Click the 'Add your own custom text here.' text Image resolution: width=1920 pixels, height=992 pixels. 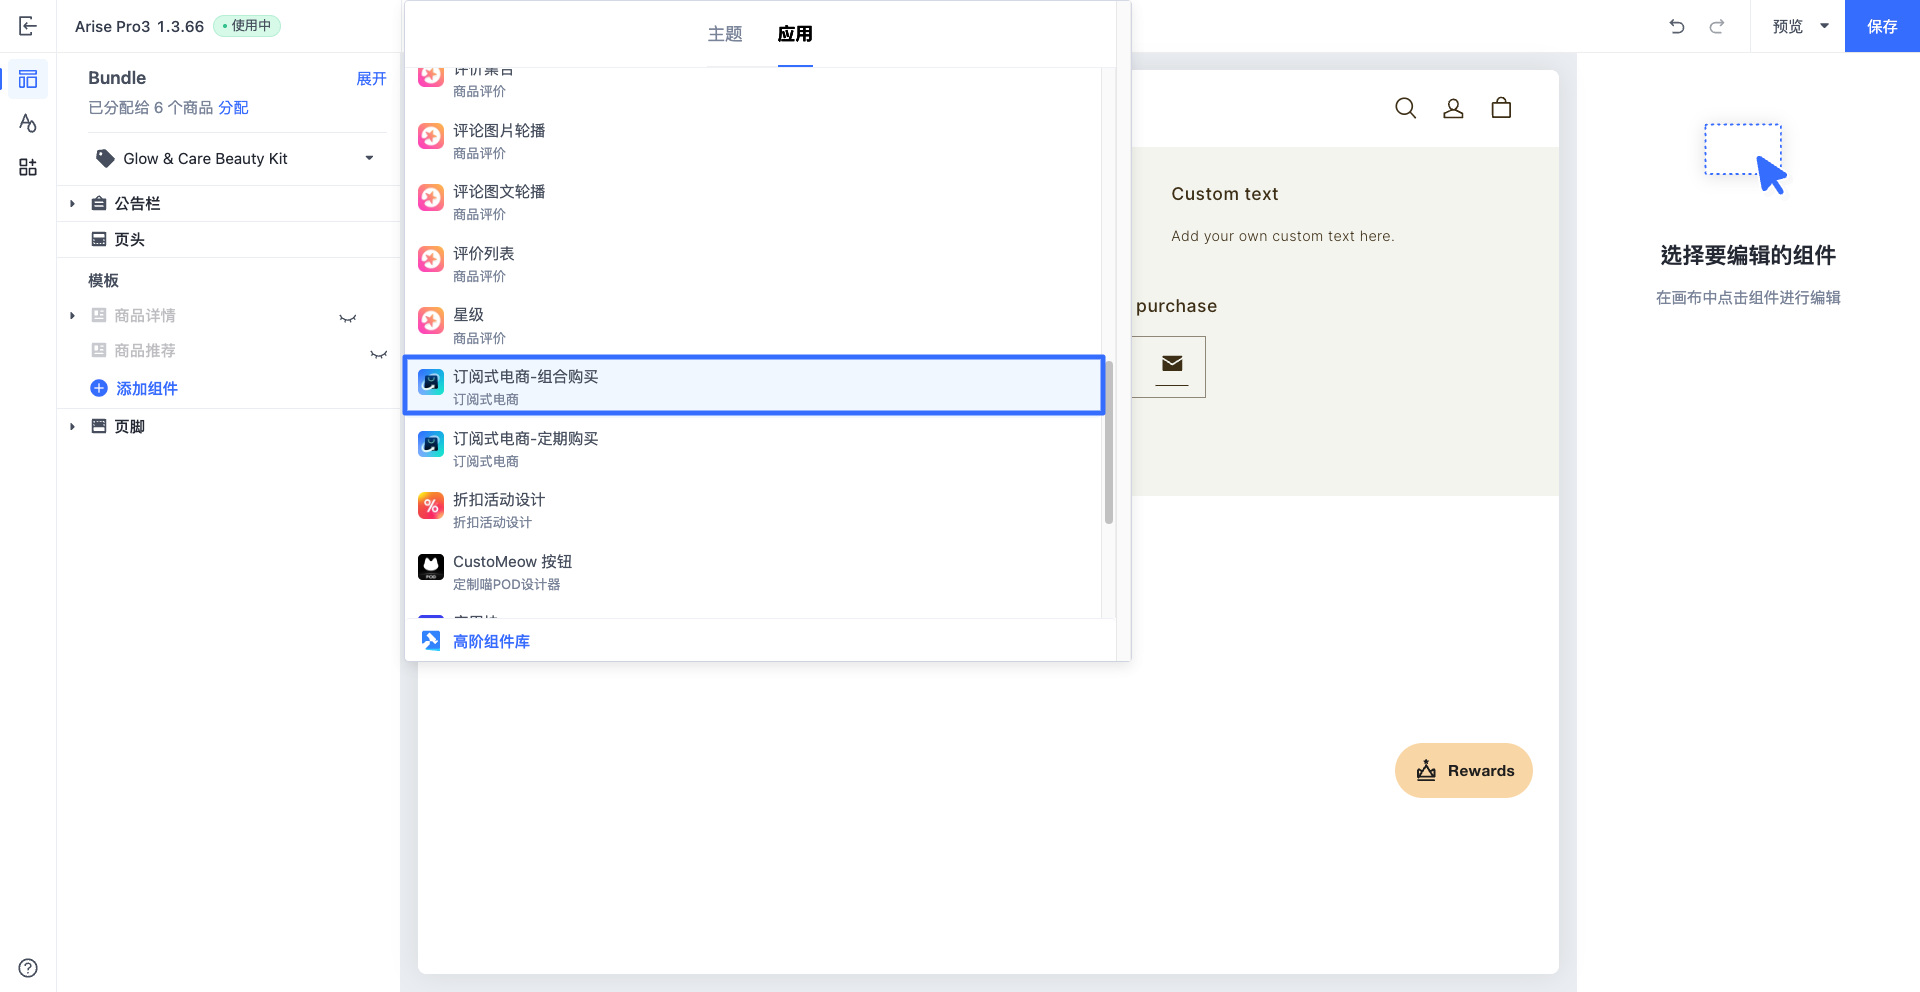click(x=1283, y=236)
